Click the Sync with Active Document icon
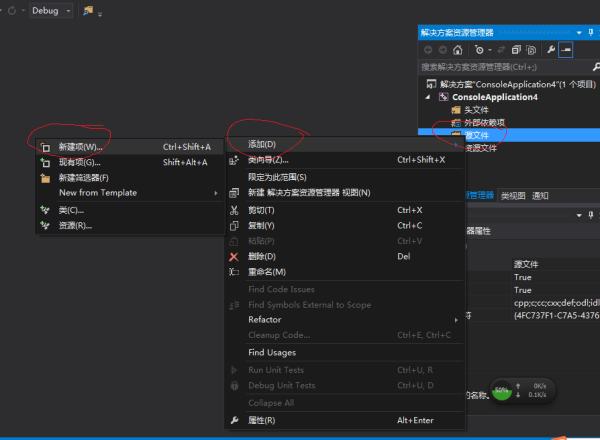 [501, 50]
